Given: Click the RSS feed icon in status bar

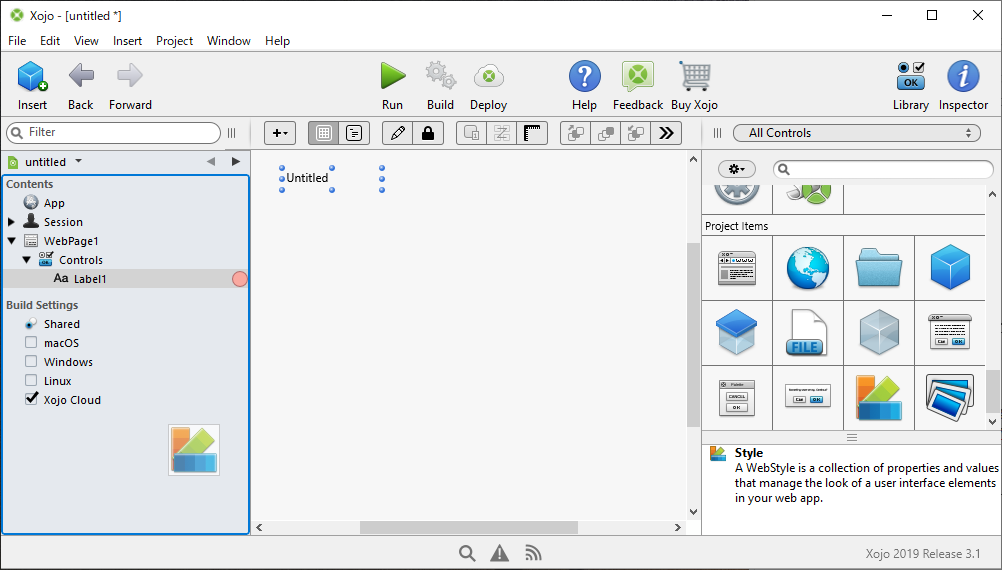Looking at the screenshot, I should pyautogui.click(x=533, y=553).
